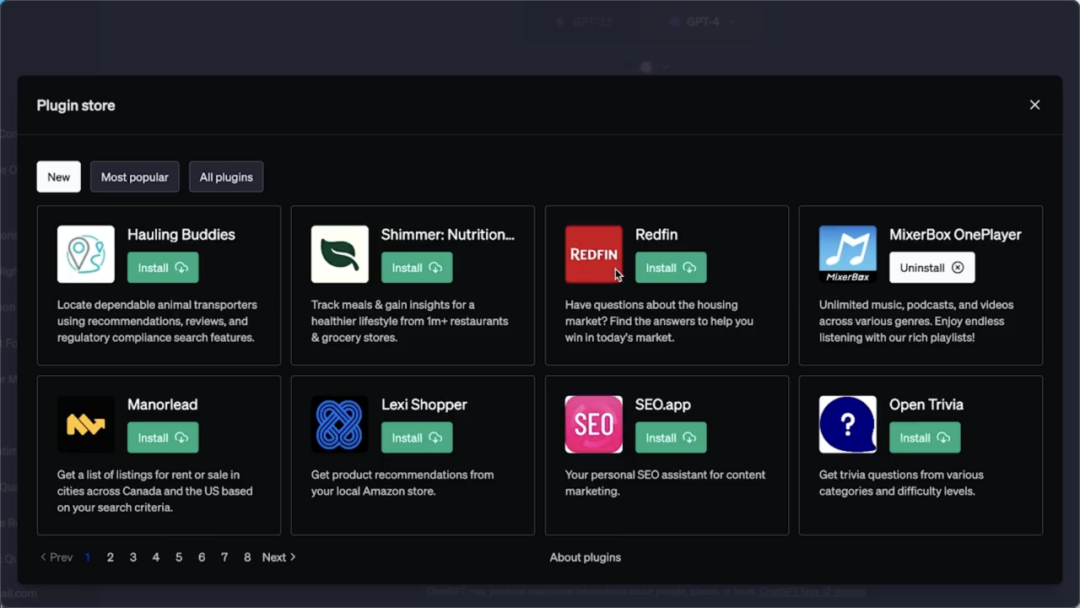Click the Hauling Buddies title text
The width and height of the screenshot is (1080, 608).
click(181, 235)
